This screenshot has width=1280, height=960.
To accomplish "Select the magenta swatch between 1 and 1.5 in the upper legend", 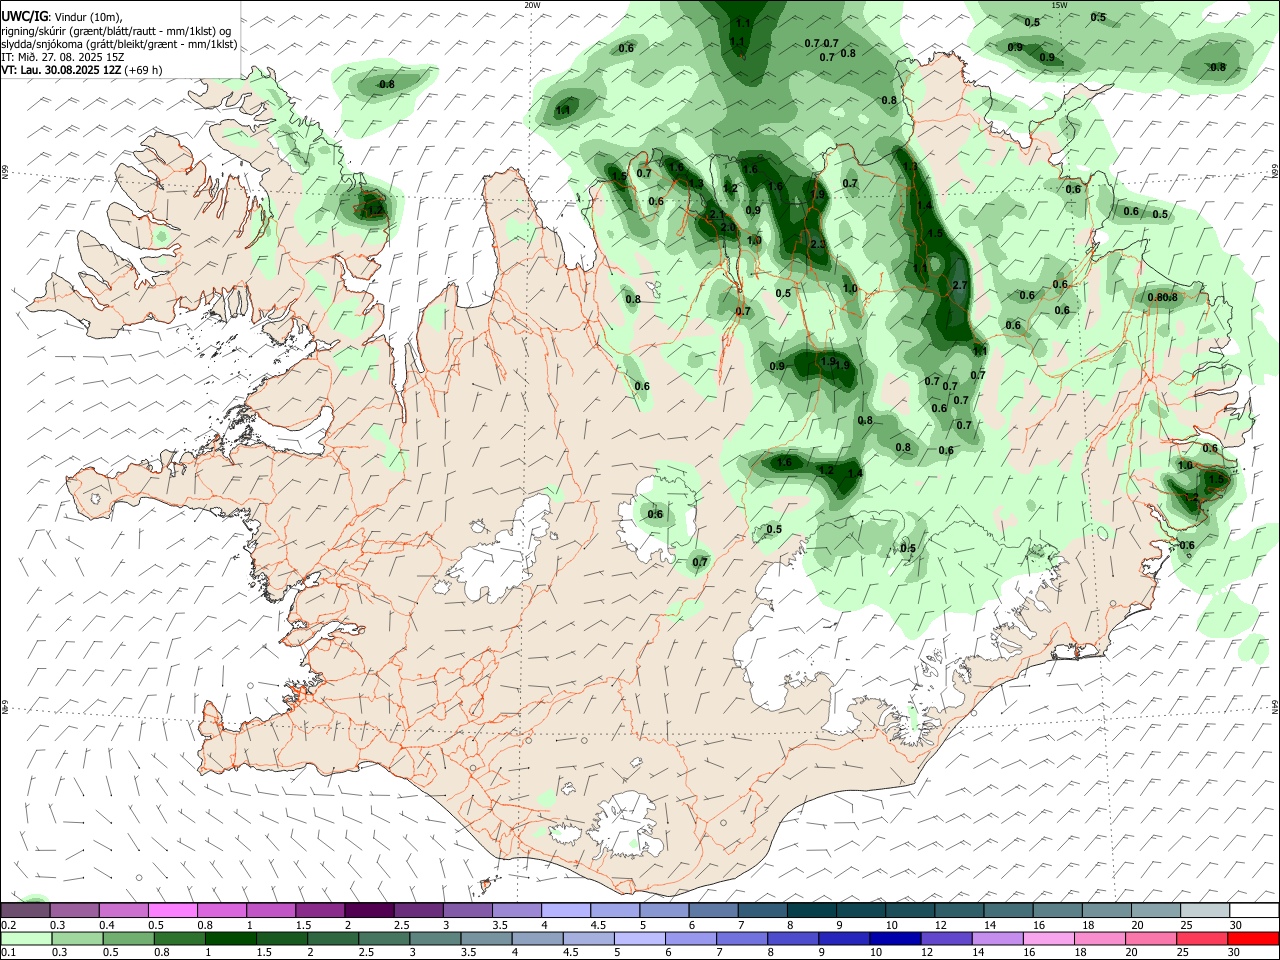I will [x=270, y=910].
